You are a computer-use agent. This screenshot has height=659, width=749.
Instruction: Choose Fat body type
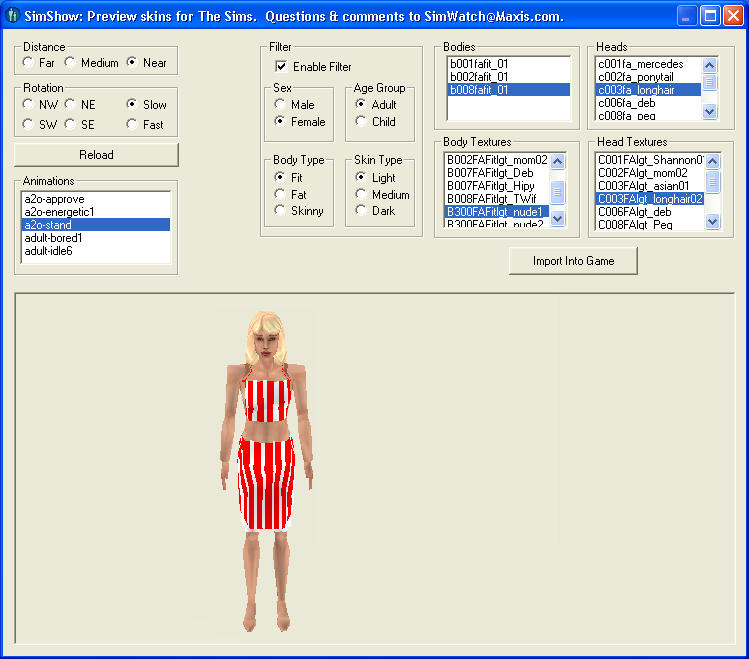coord(290,194)
